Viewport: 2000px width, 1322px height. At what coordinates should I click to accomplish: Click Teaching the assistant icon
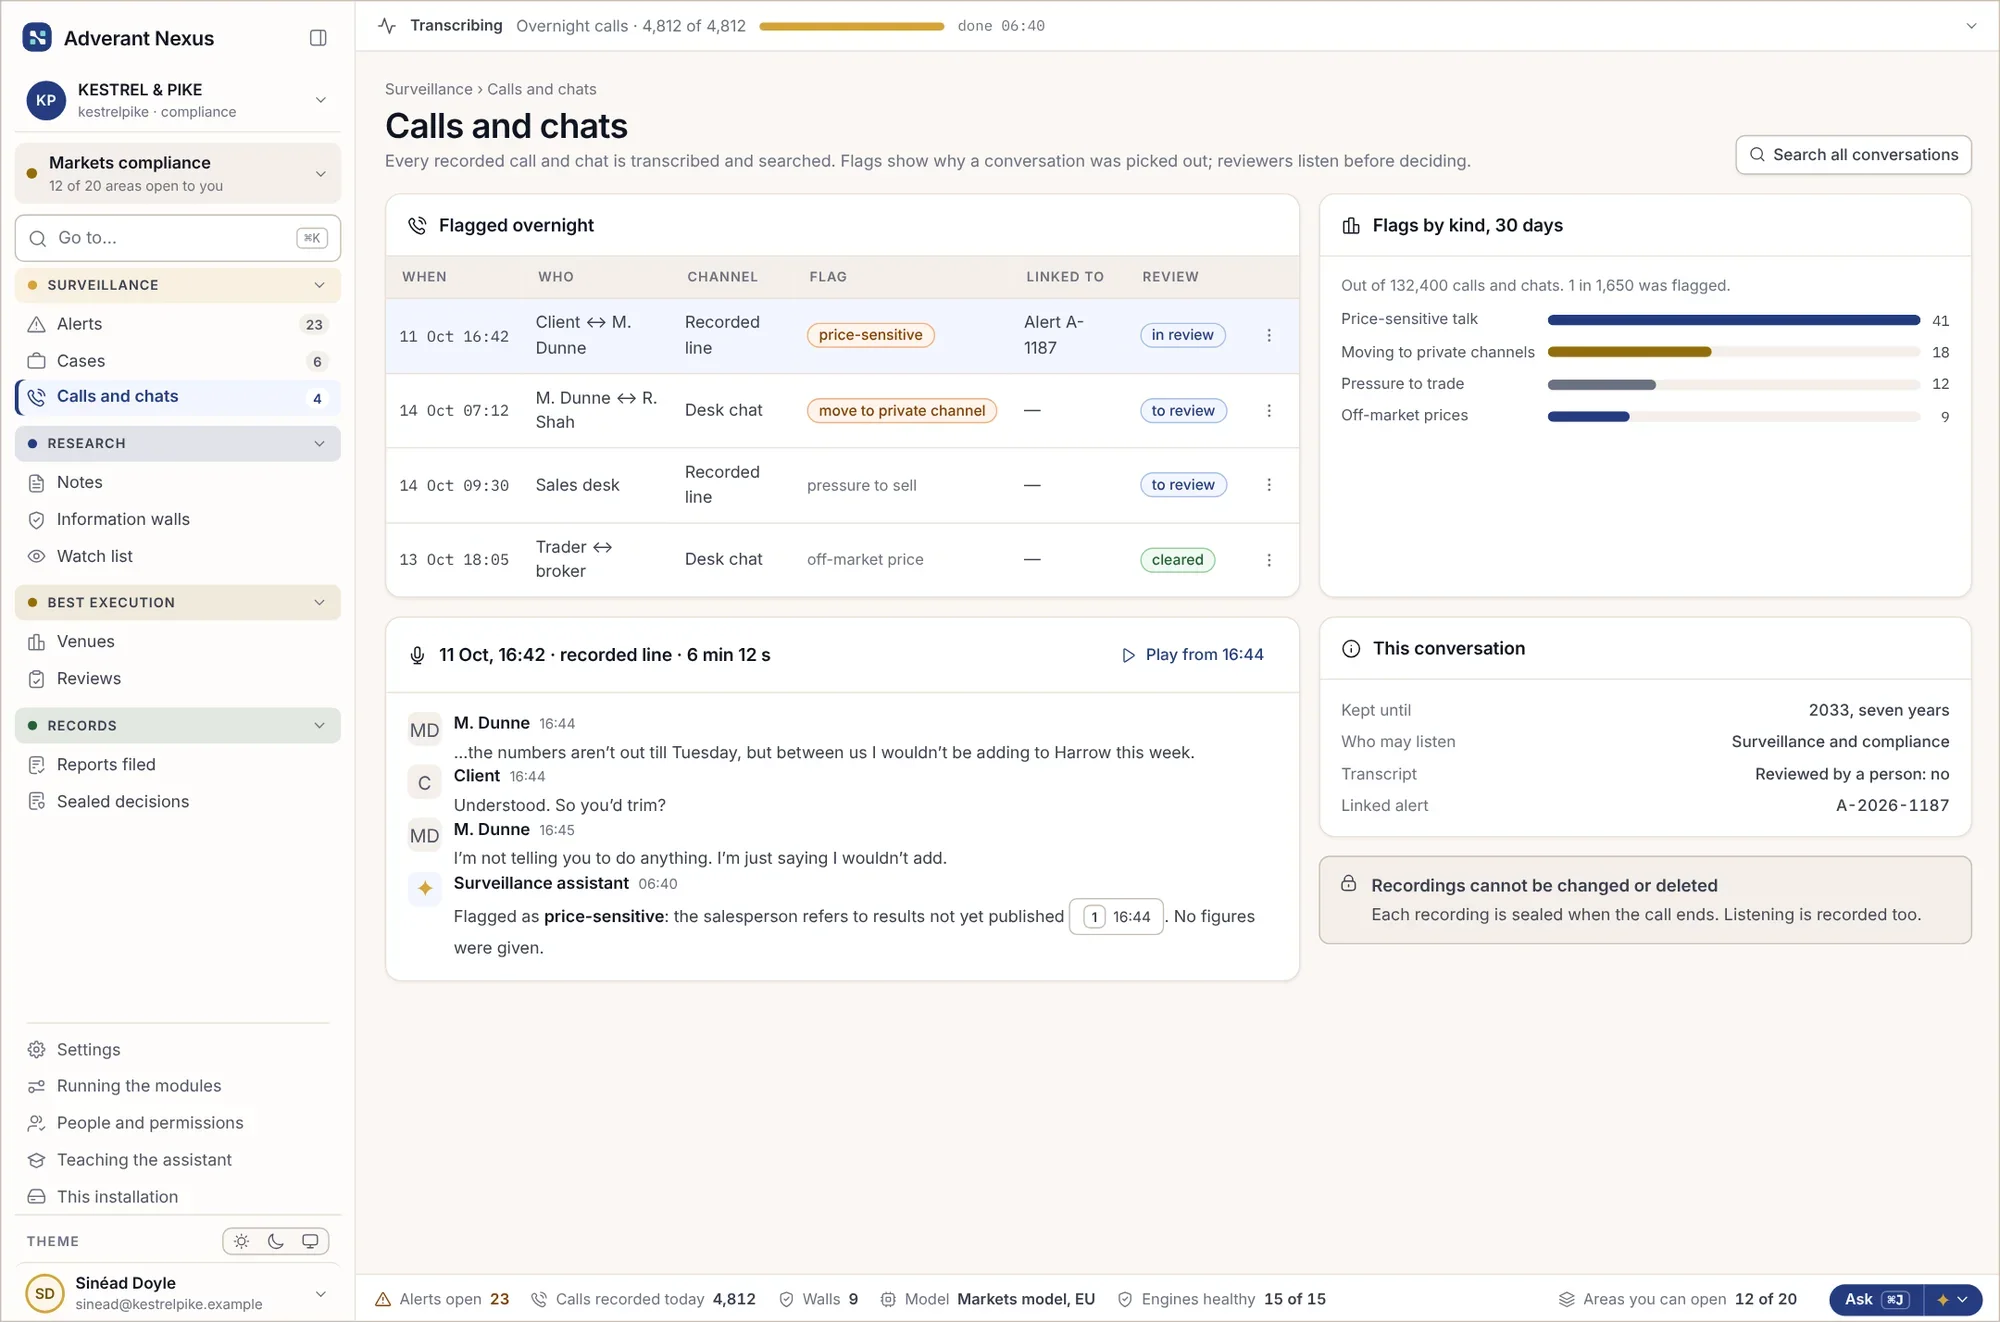click(x=37, y=1160)
